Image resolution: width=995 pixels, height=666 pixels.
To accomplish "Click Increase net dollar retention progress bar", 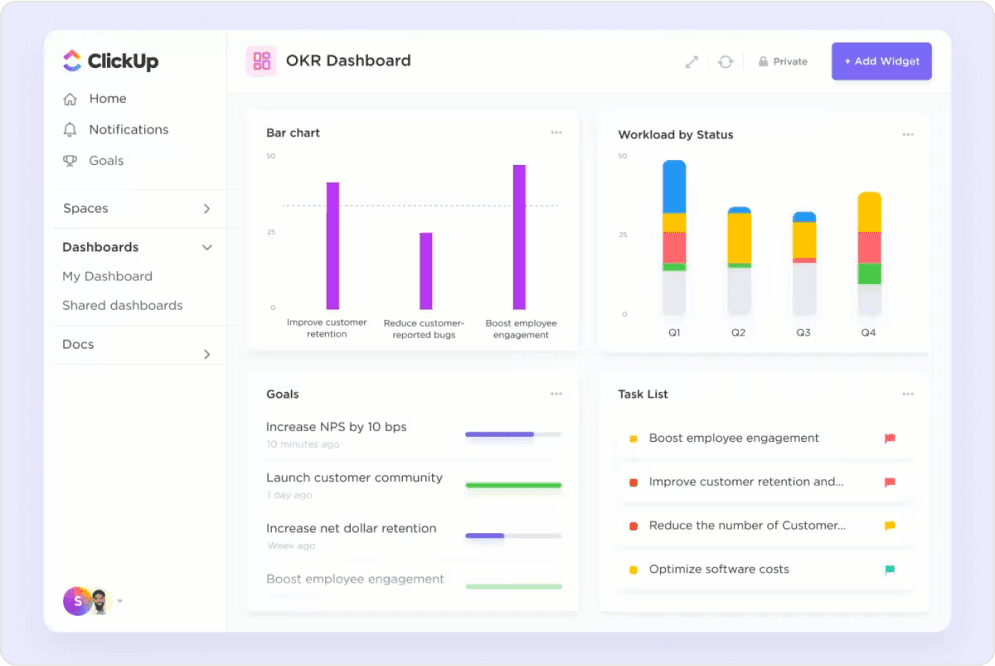I will [x=513, y=536].
